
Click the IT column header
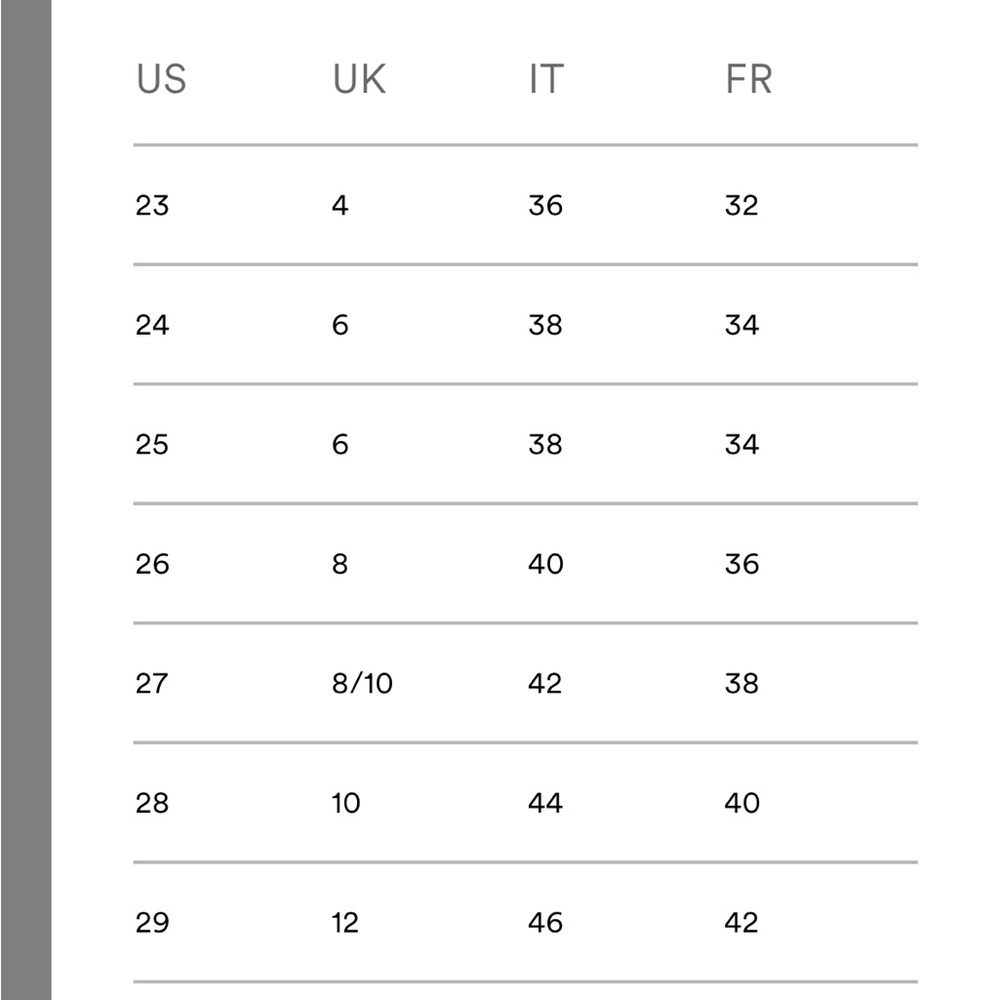coord(546,79)
